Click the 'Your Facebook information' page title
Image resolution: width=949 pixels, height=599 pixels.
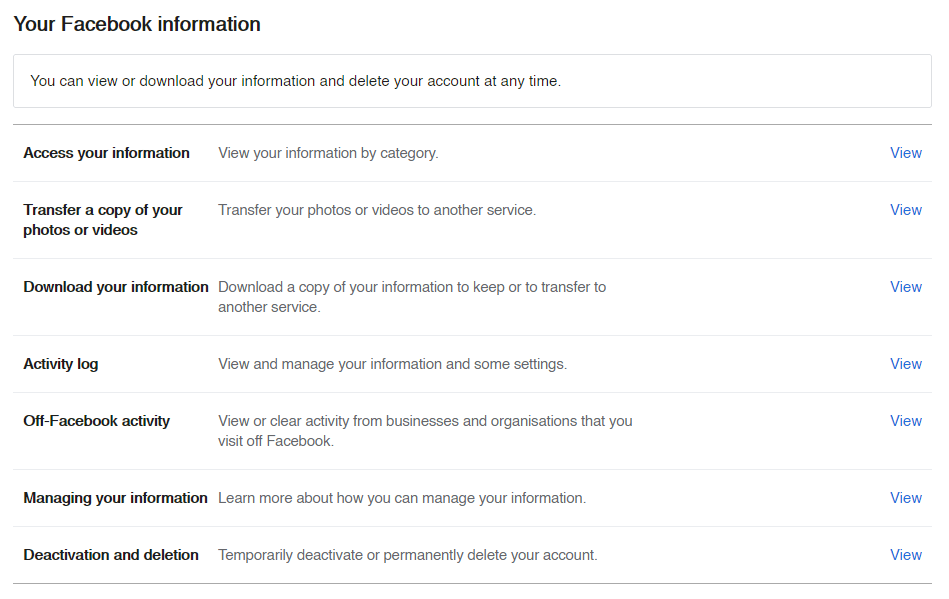(x=137, y=24)
